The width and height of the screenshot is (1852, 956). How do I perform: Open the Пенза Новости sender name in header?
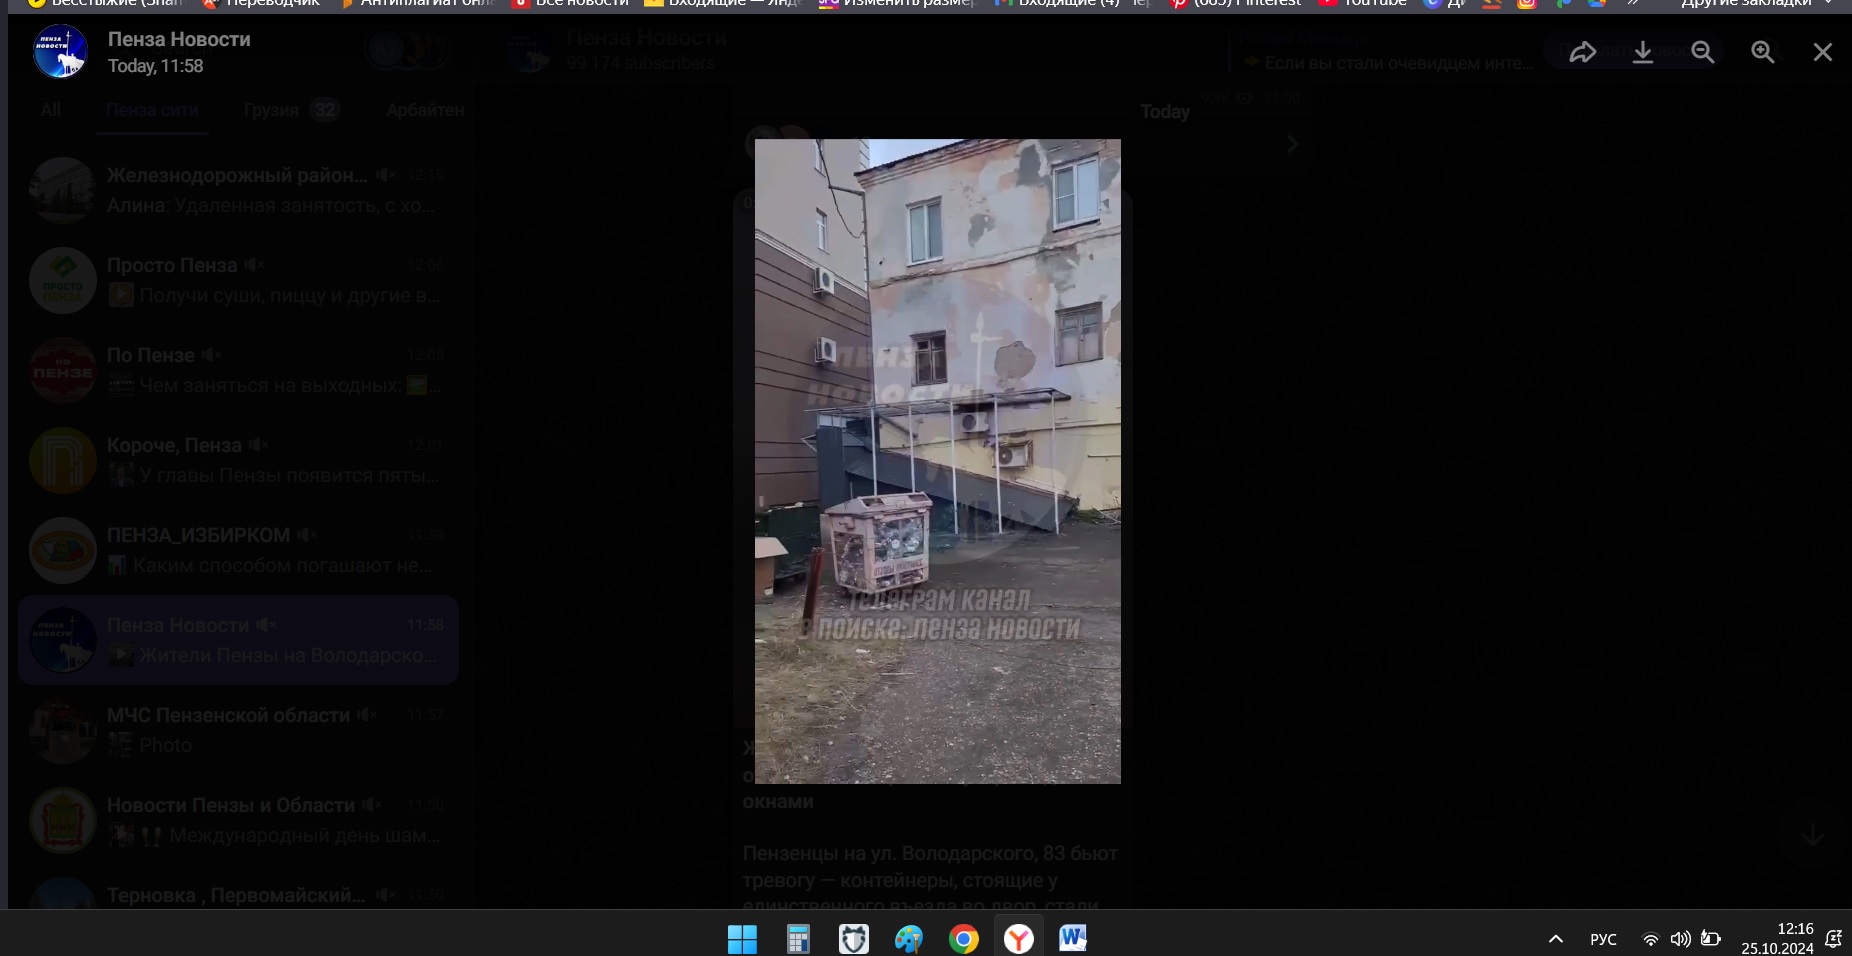[x=179, y=40]
